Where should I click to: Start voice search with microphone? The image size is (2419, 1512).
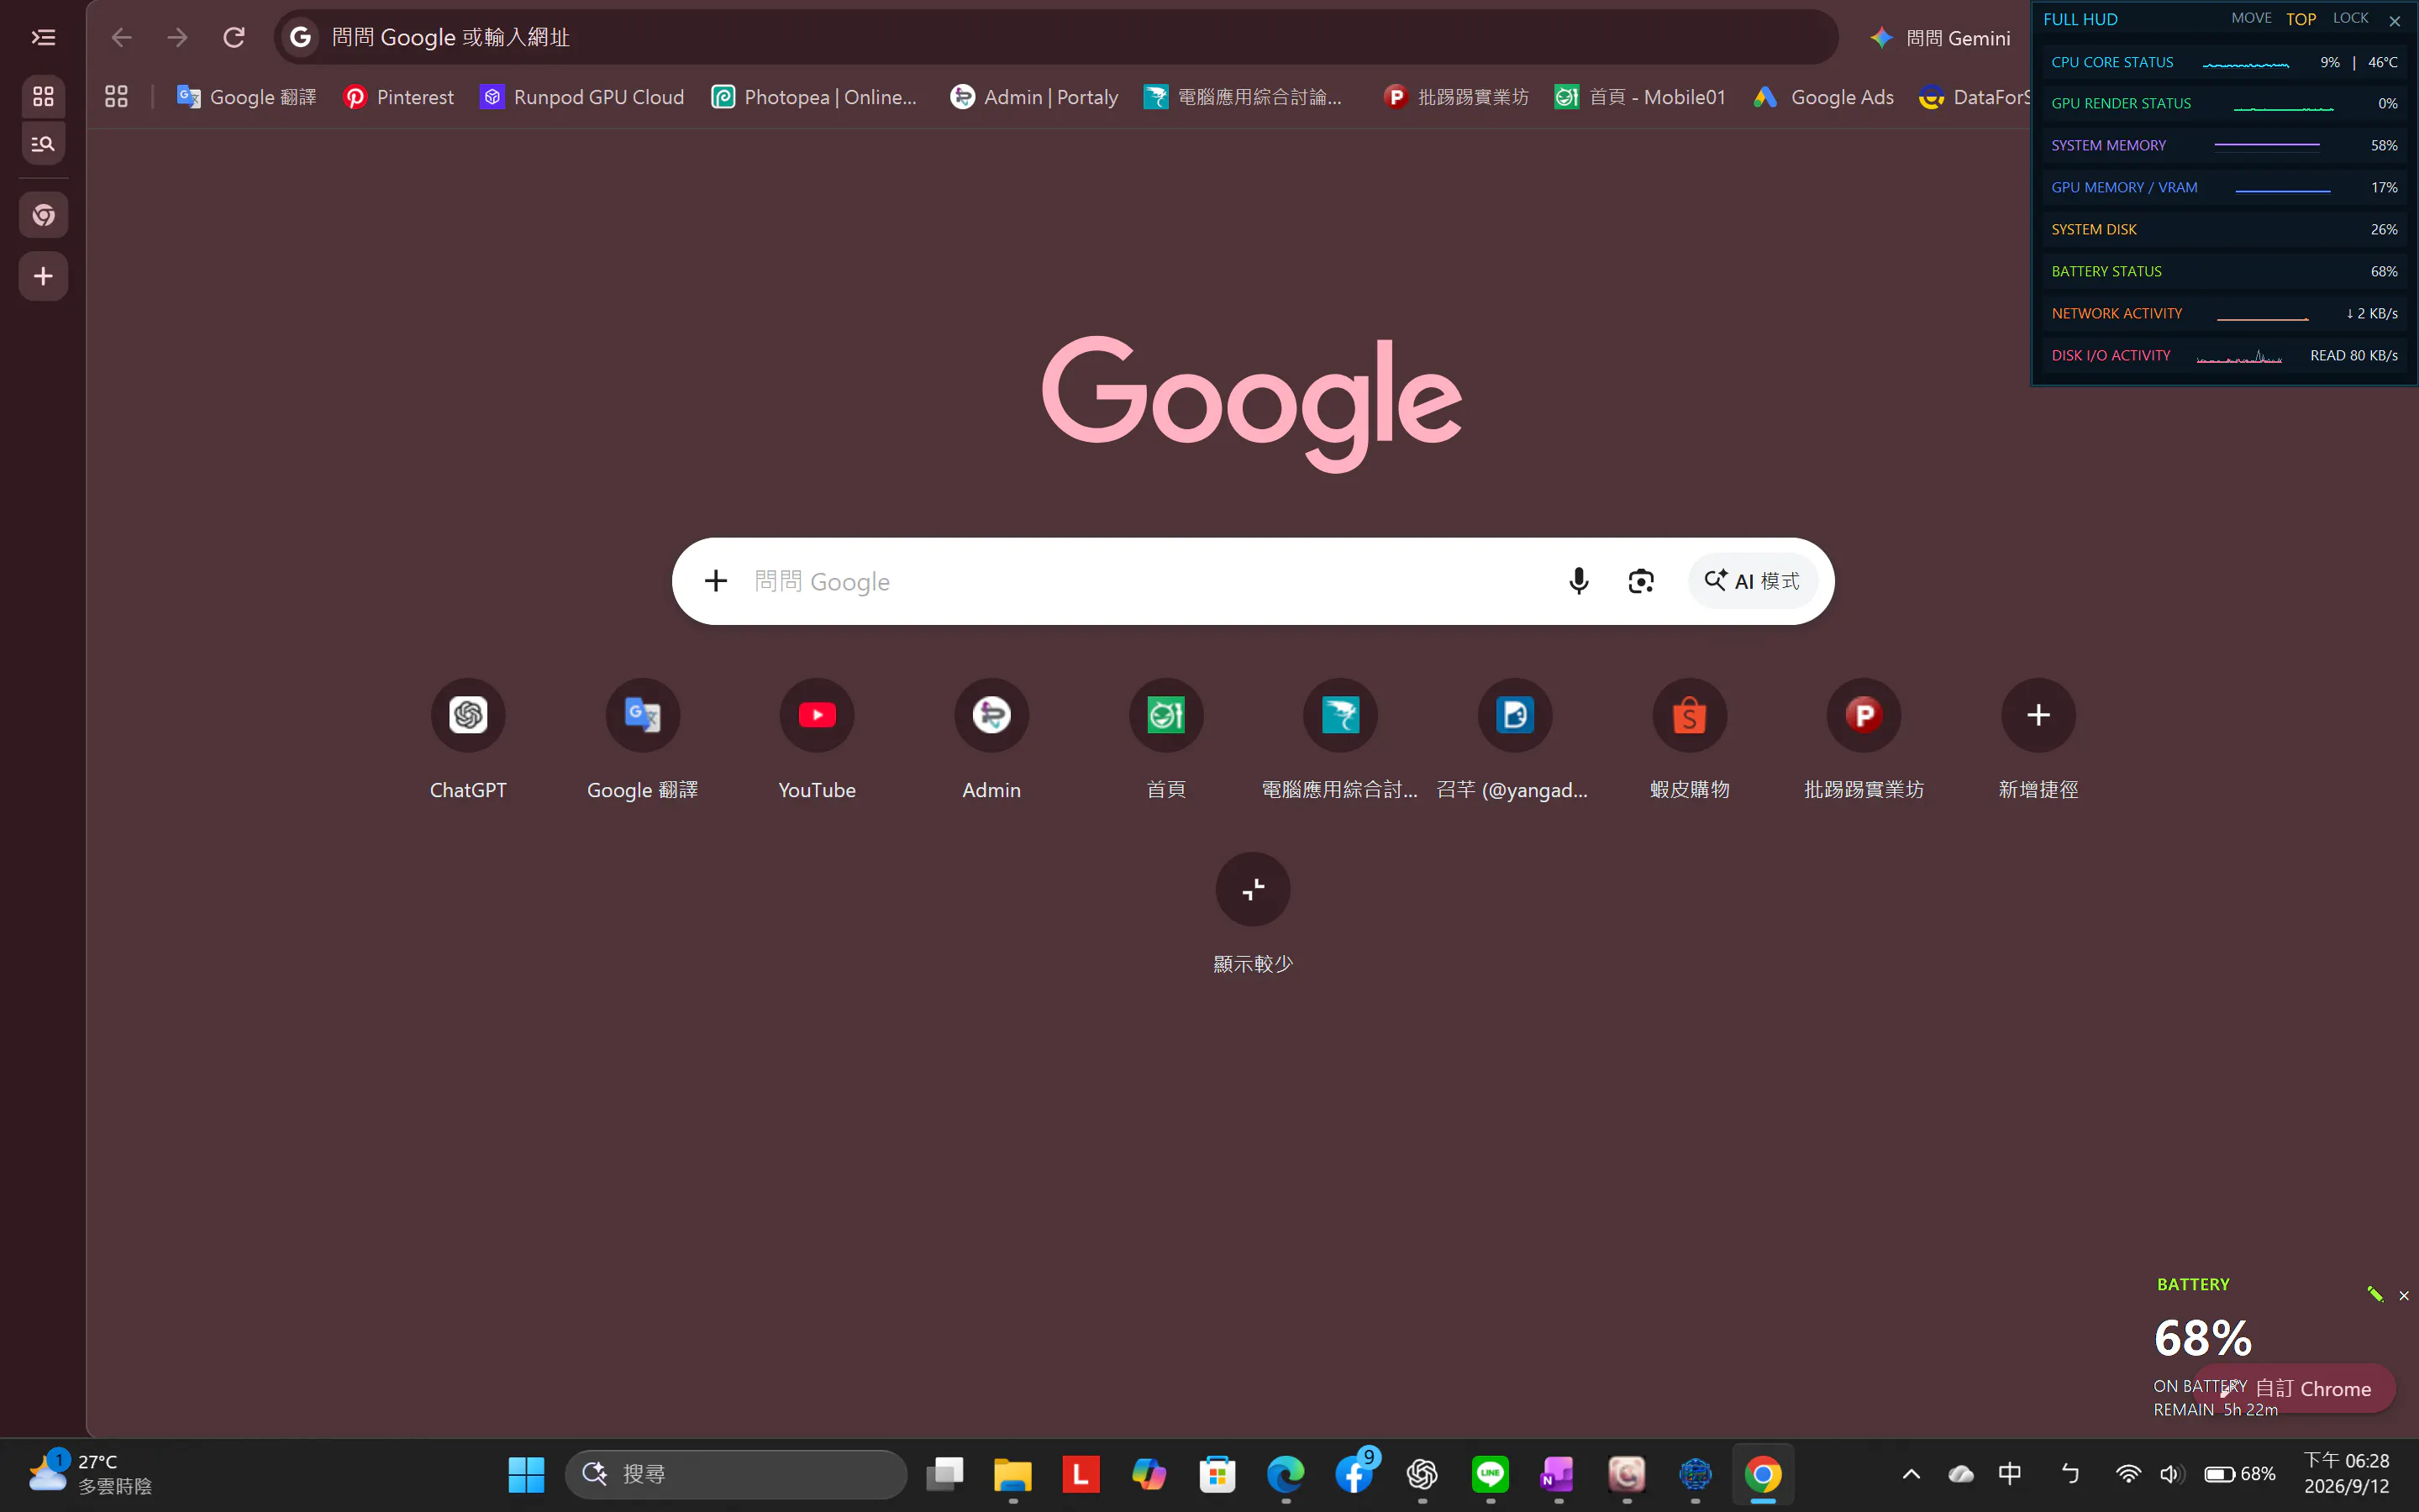pyautogui.click(x=1578, y=581)
